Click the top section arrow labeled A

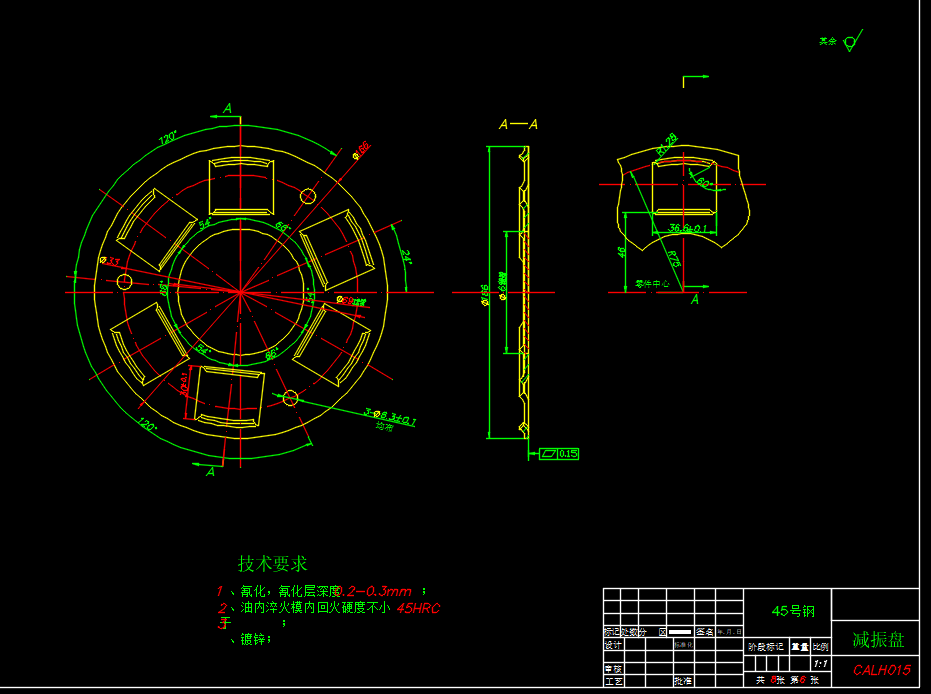coord(227,109)
